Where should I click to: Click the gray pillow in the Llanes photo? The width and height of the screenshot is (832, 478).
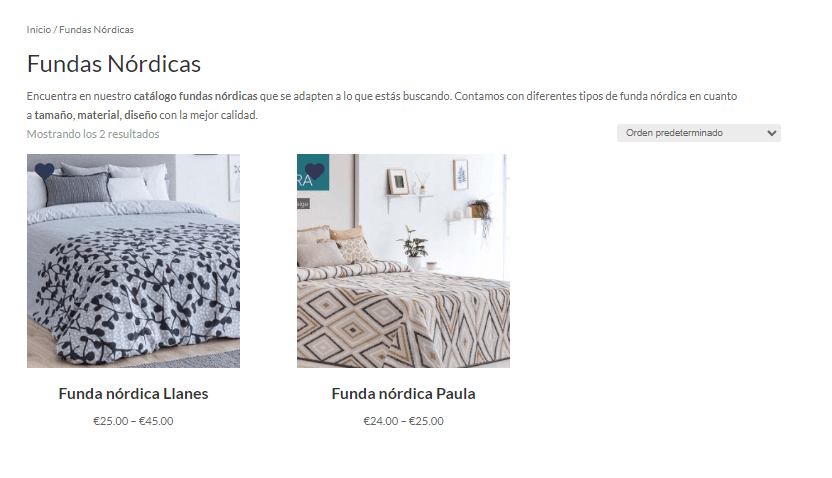pyautogui.click(x=77, y=189)
